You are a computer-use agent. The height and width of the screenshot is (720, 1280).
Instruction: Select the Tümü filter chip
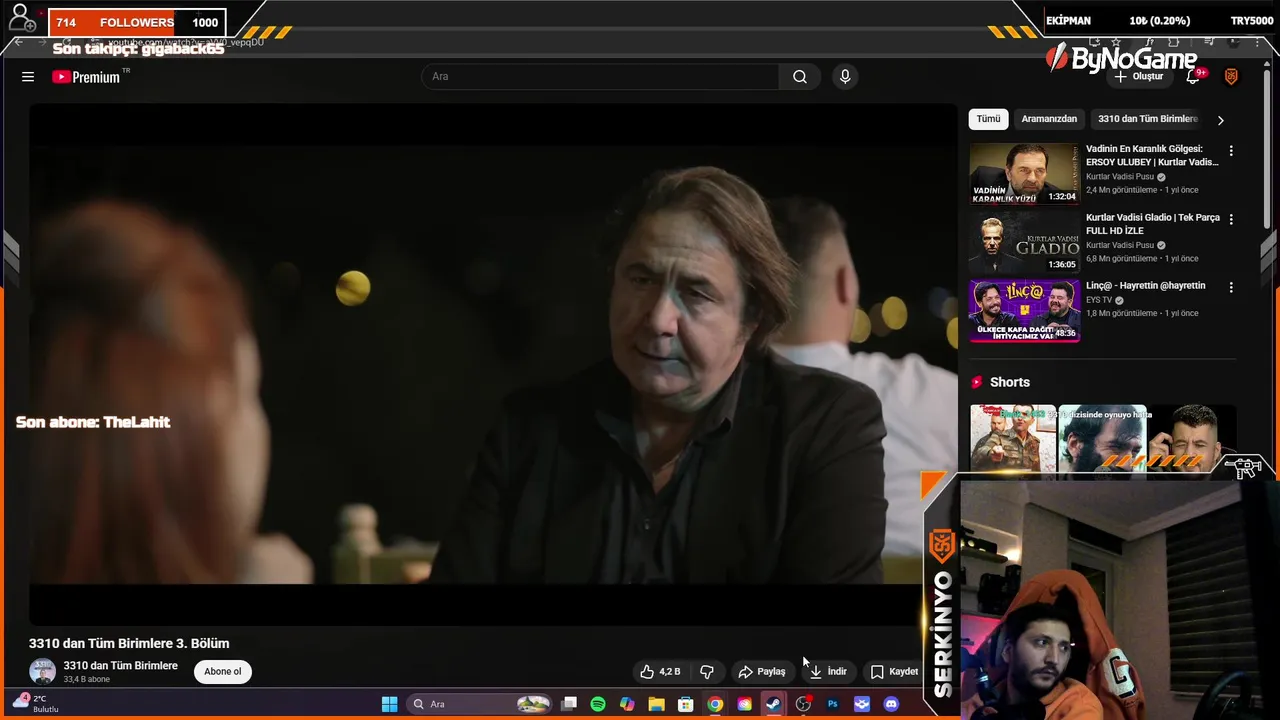[x=988, y=119]
